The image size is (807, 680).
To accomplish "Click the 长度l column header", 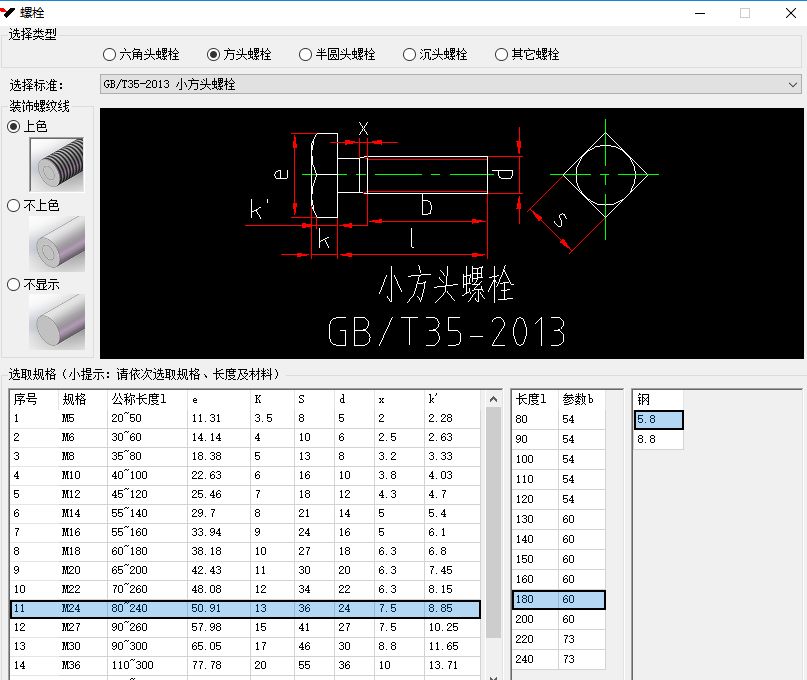I will click(x=535, y=399).
